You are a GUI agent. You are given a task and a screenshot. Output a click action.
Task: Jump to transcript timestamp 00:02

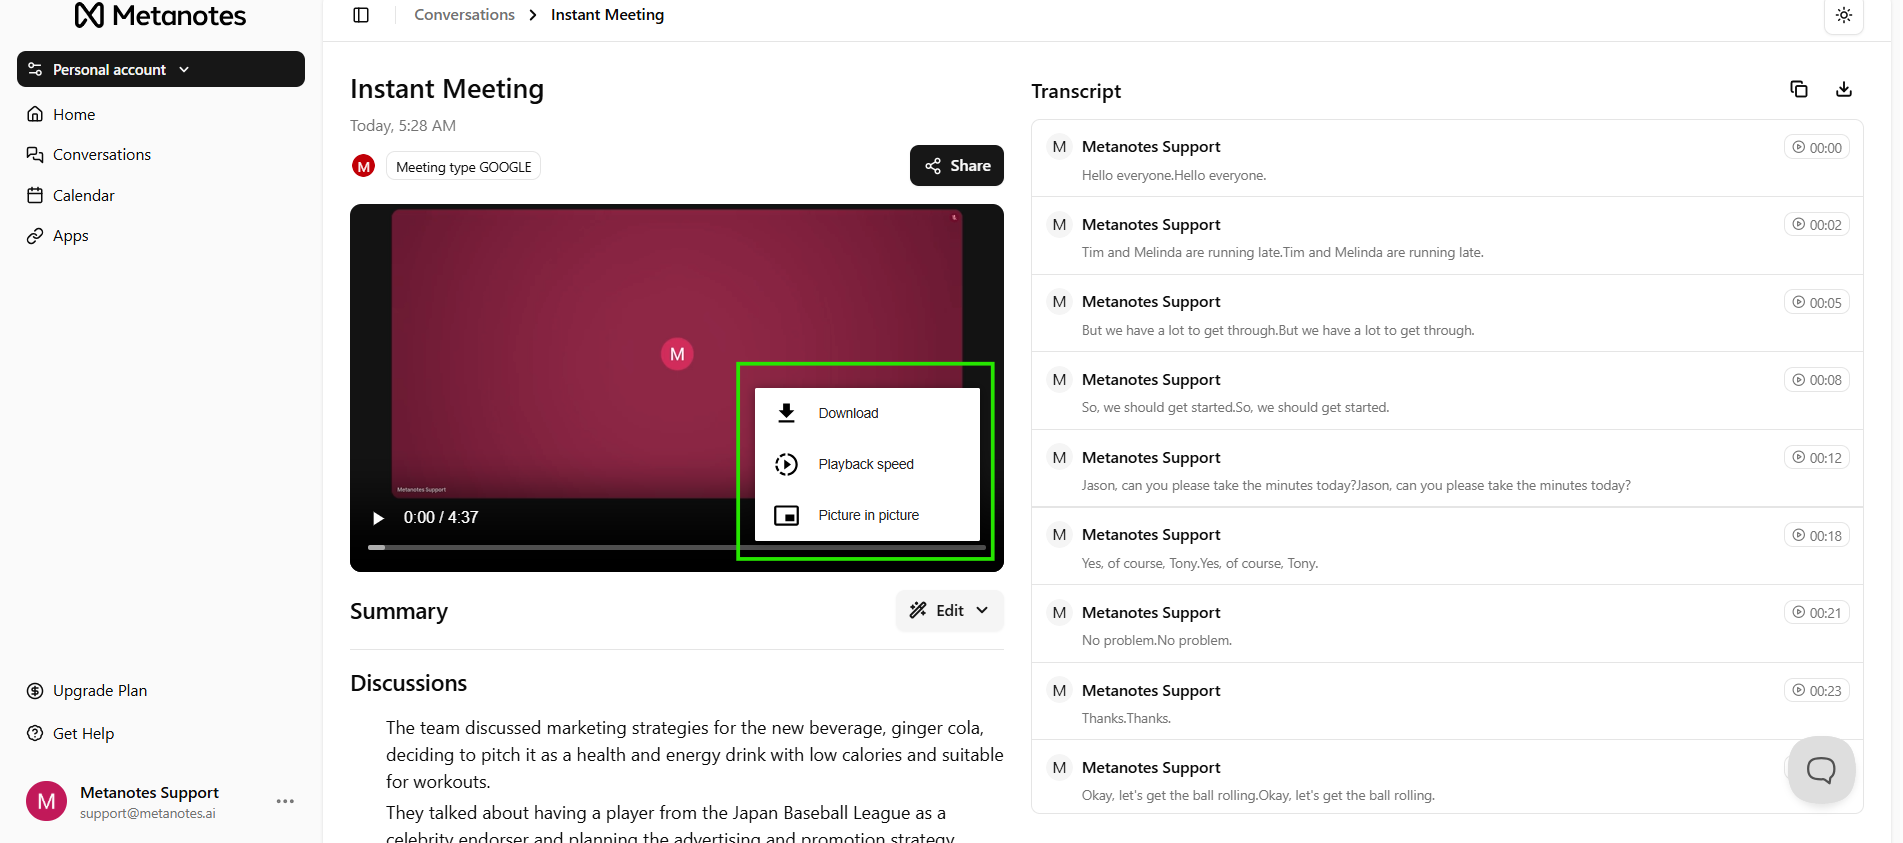tap(1817, 225)
